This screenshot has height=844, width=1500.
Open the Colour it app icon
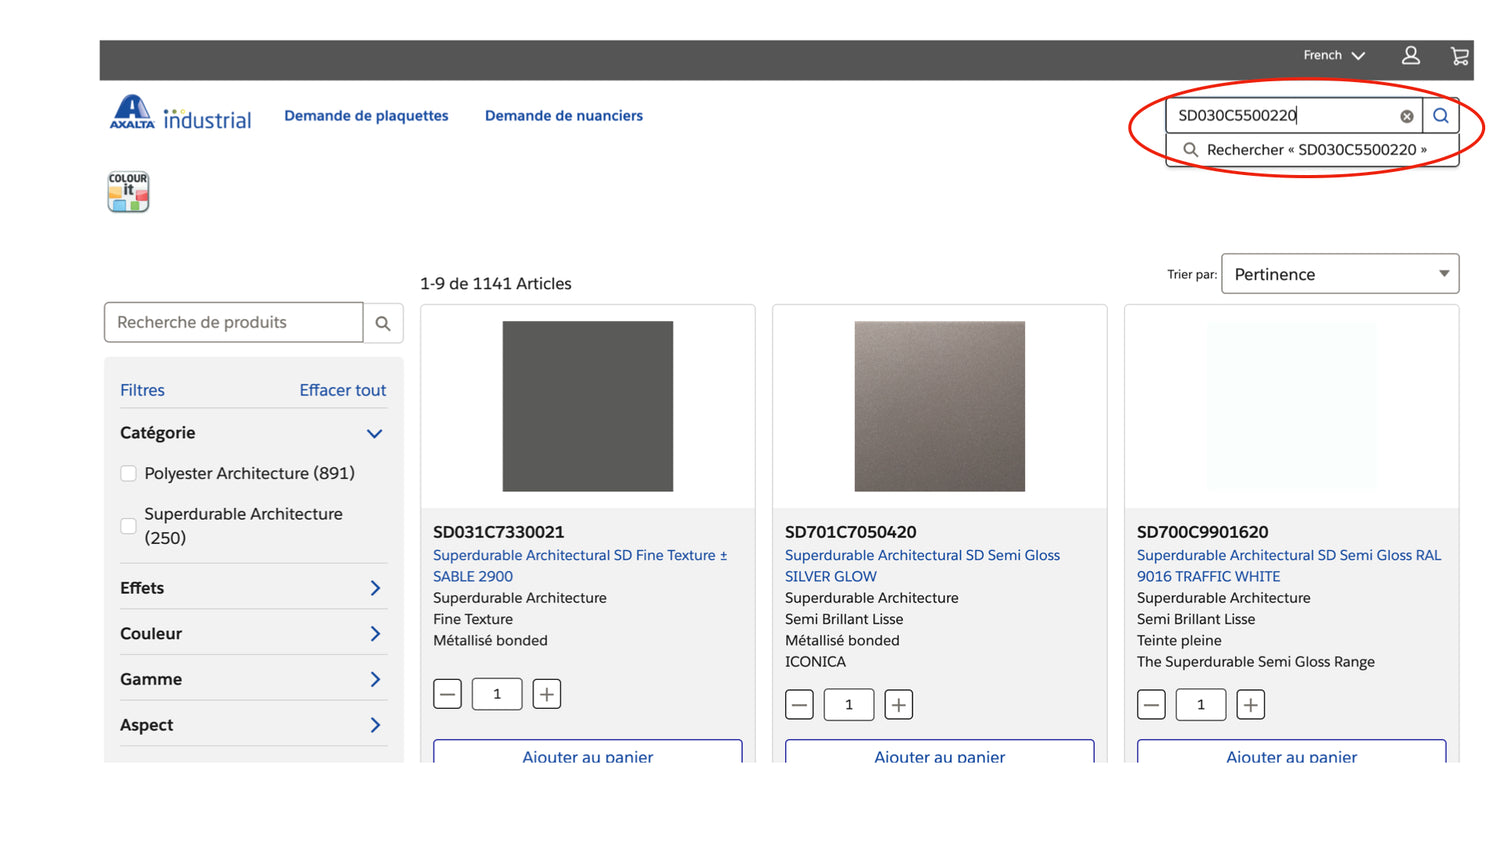128,191
